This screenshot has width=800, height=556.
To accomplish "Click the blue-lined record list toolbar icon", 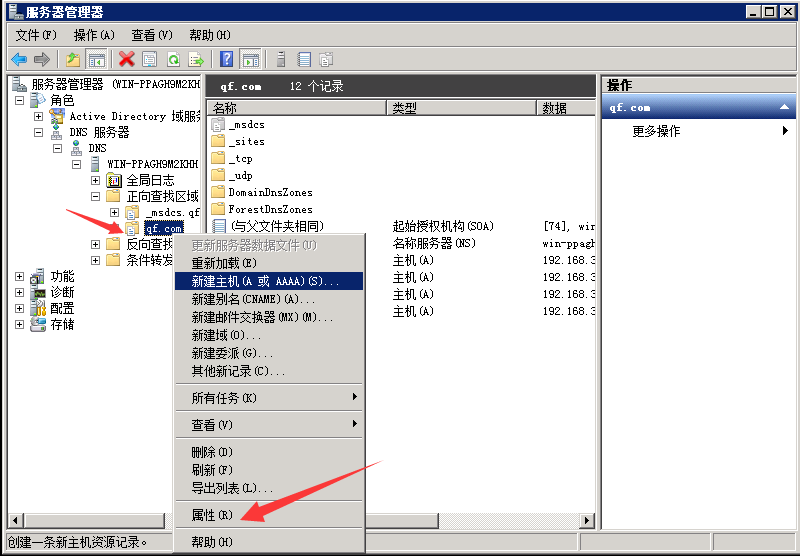I will point(304,60).
